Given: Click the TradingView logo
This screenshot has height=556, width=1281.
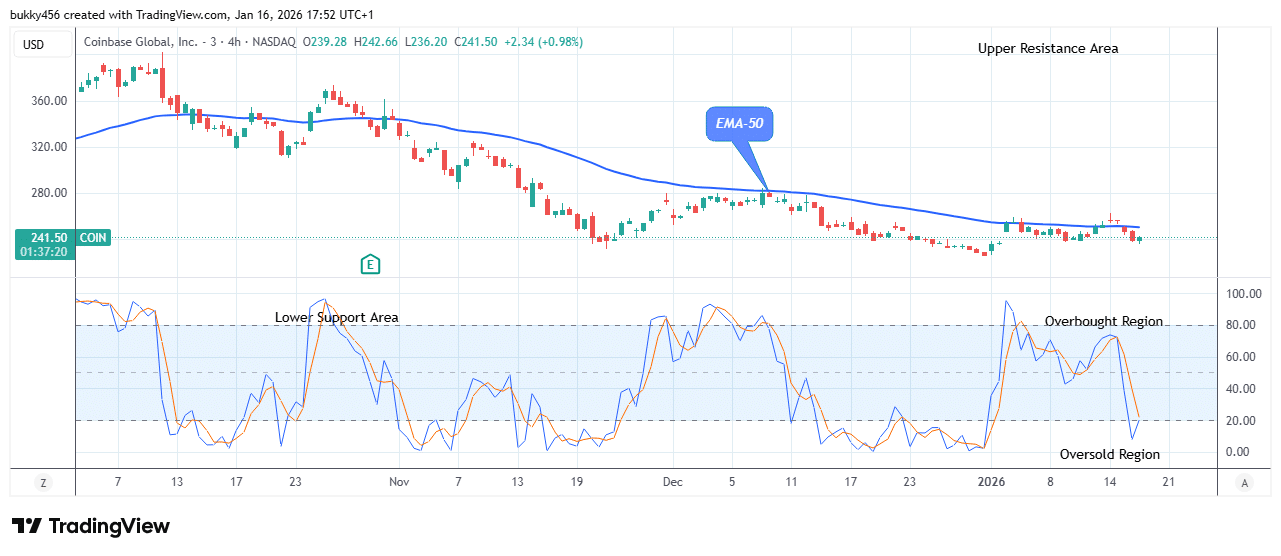Looking at the screenshot, I should [91, 526].
